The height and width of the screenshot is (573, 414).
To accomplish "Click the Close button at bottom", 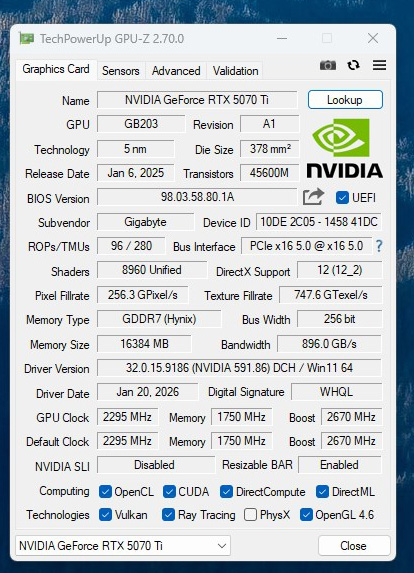I will pos(354,546).
